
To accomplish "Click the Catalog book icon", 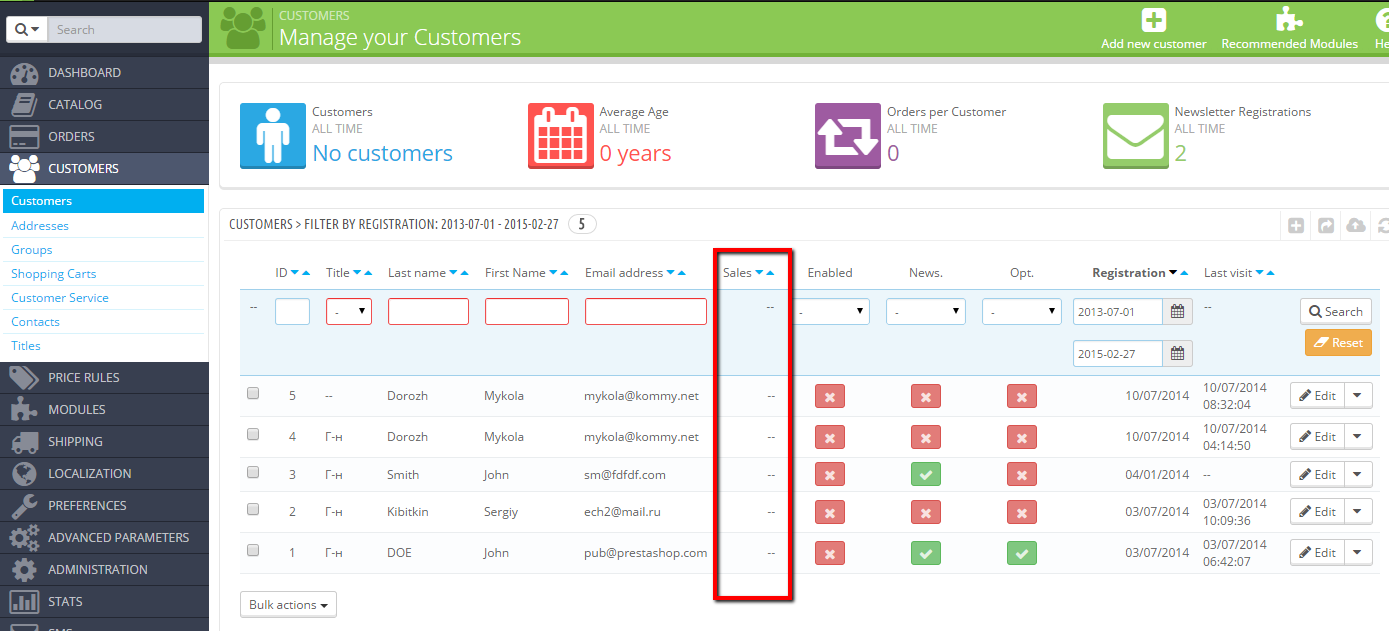I will click(24, 105).
